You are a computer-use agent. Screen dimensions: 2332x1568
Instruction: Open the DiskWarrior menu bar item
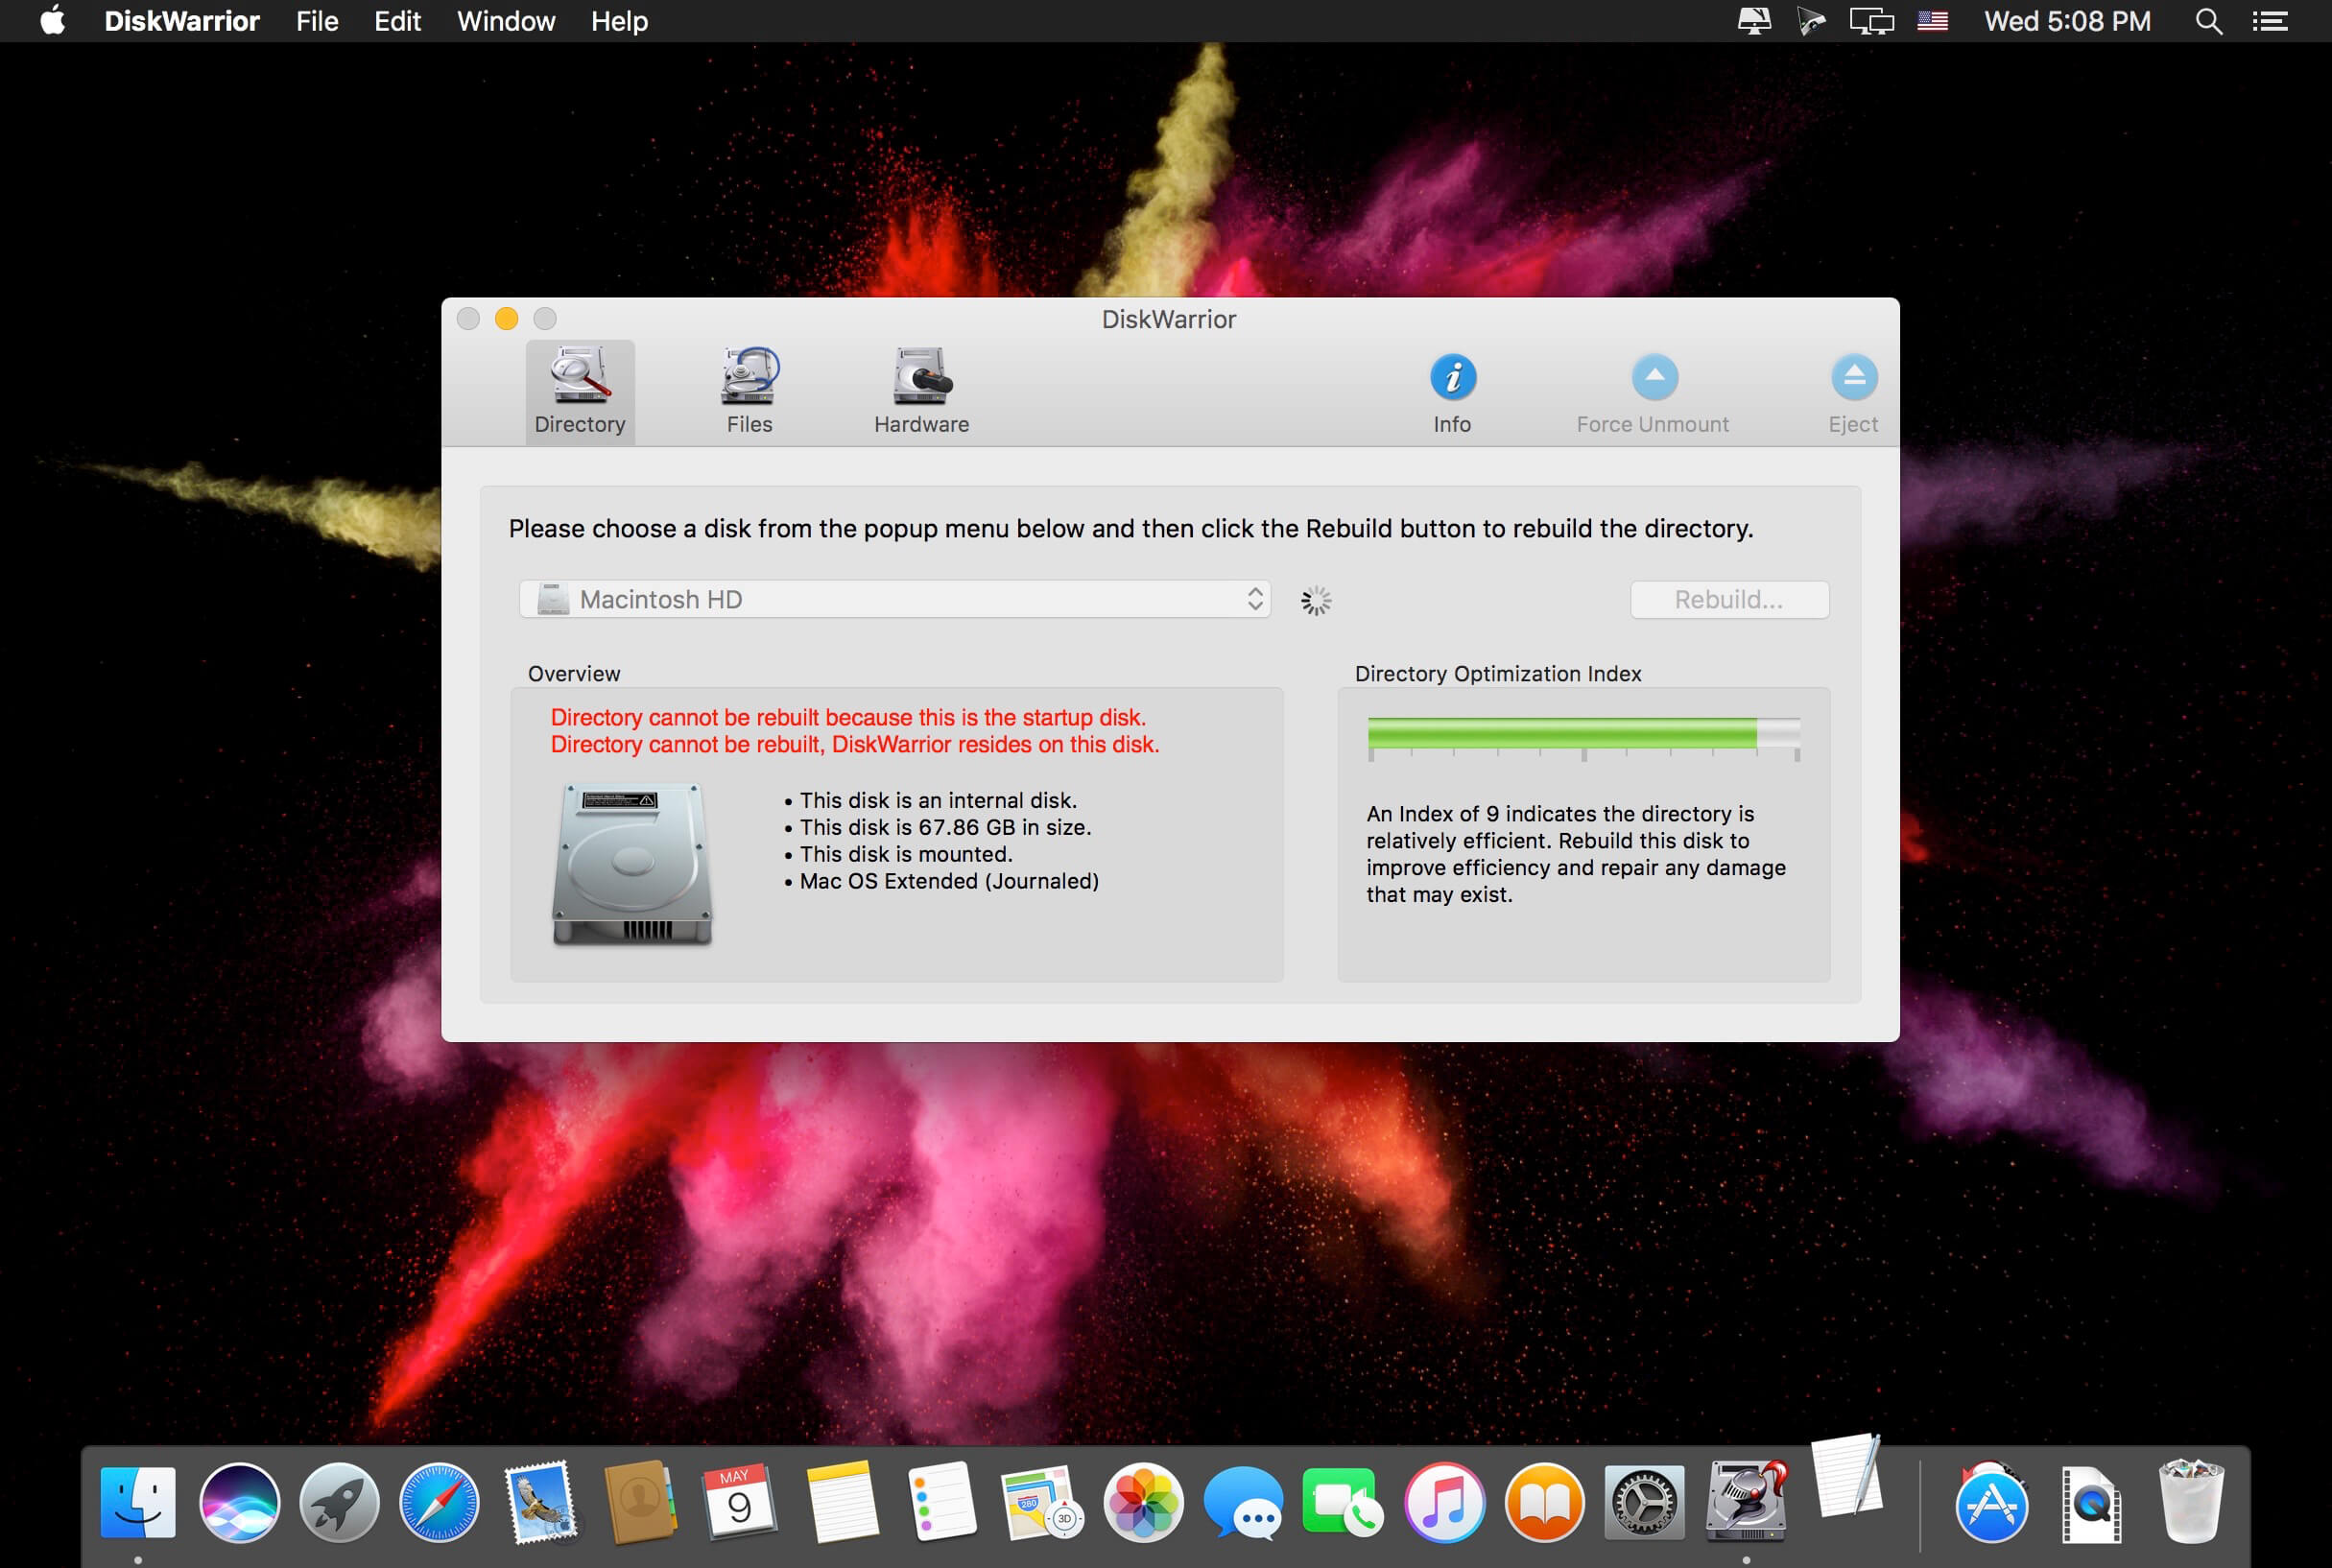pos(180,21)
